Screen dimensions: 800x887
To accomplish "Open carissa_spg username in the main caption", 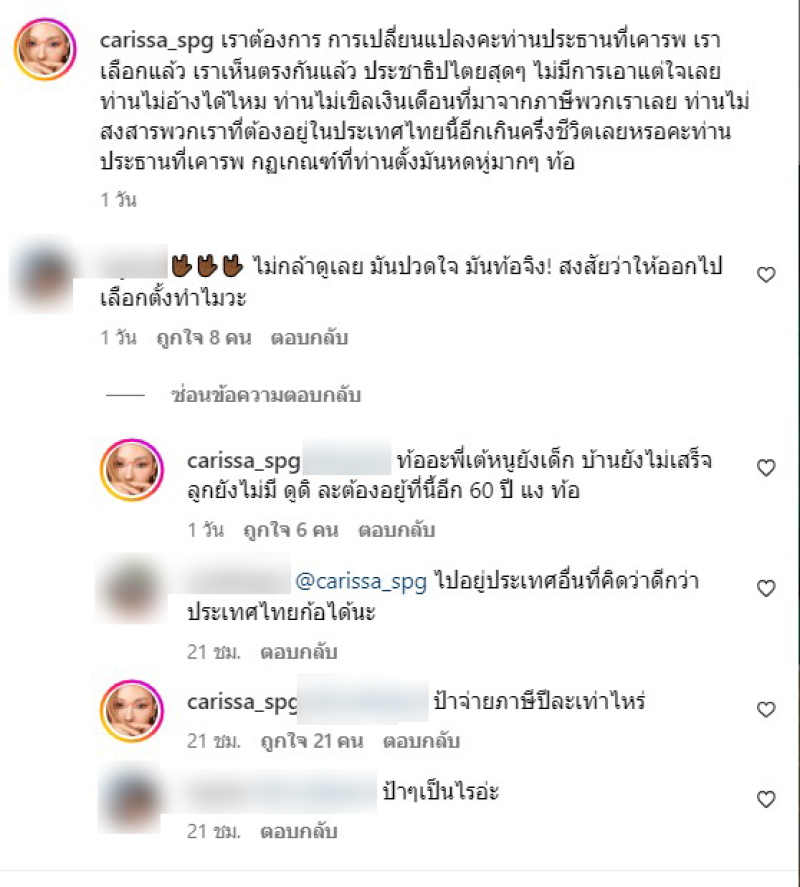I will (x=157, y=41).
